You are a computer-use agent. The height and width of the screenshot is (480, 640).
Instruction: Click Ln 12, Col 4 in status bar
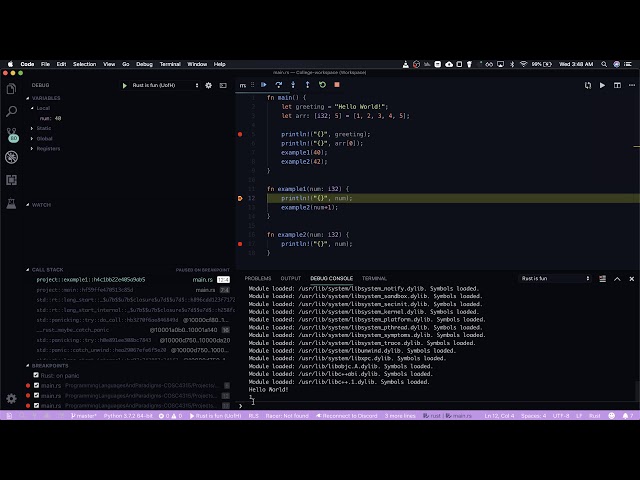point(499,416)
